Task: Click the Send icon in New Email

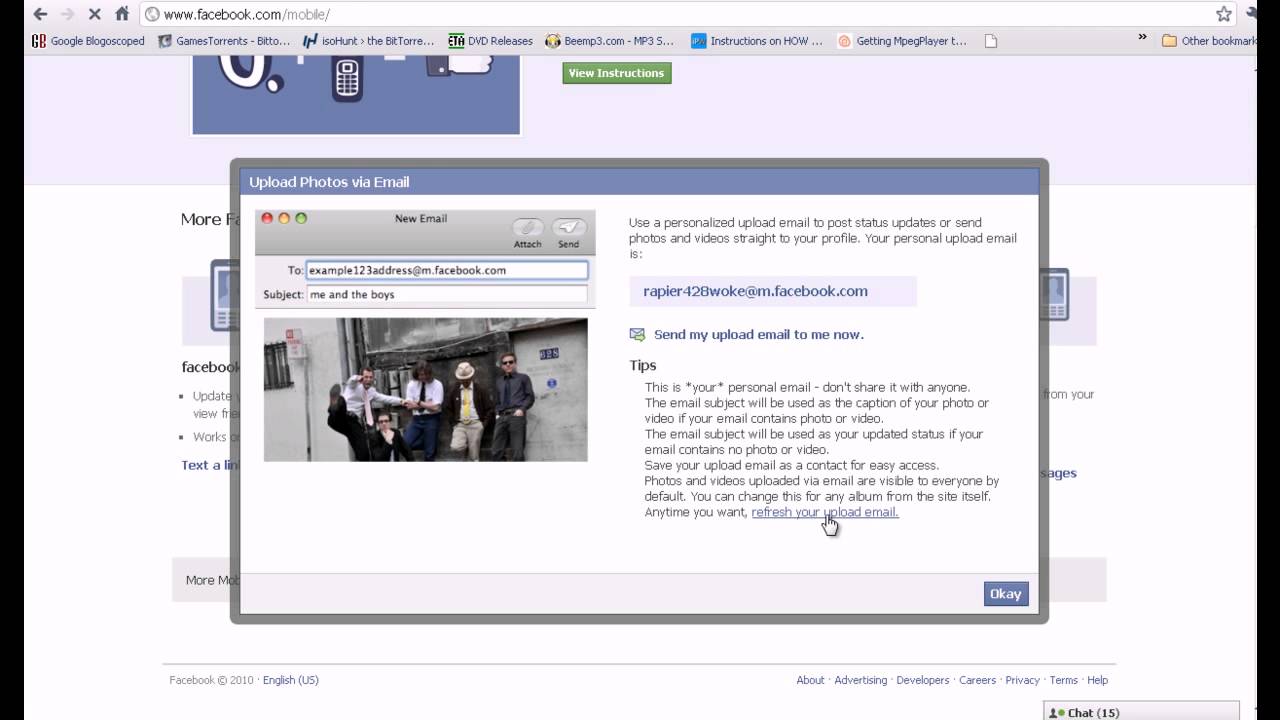Action: click(x=568, y=228)
